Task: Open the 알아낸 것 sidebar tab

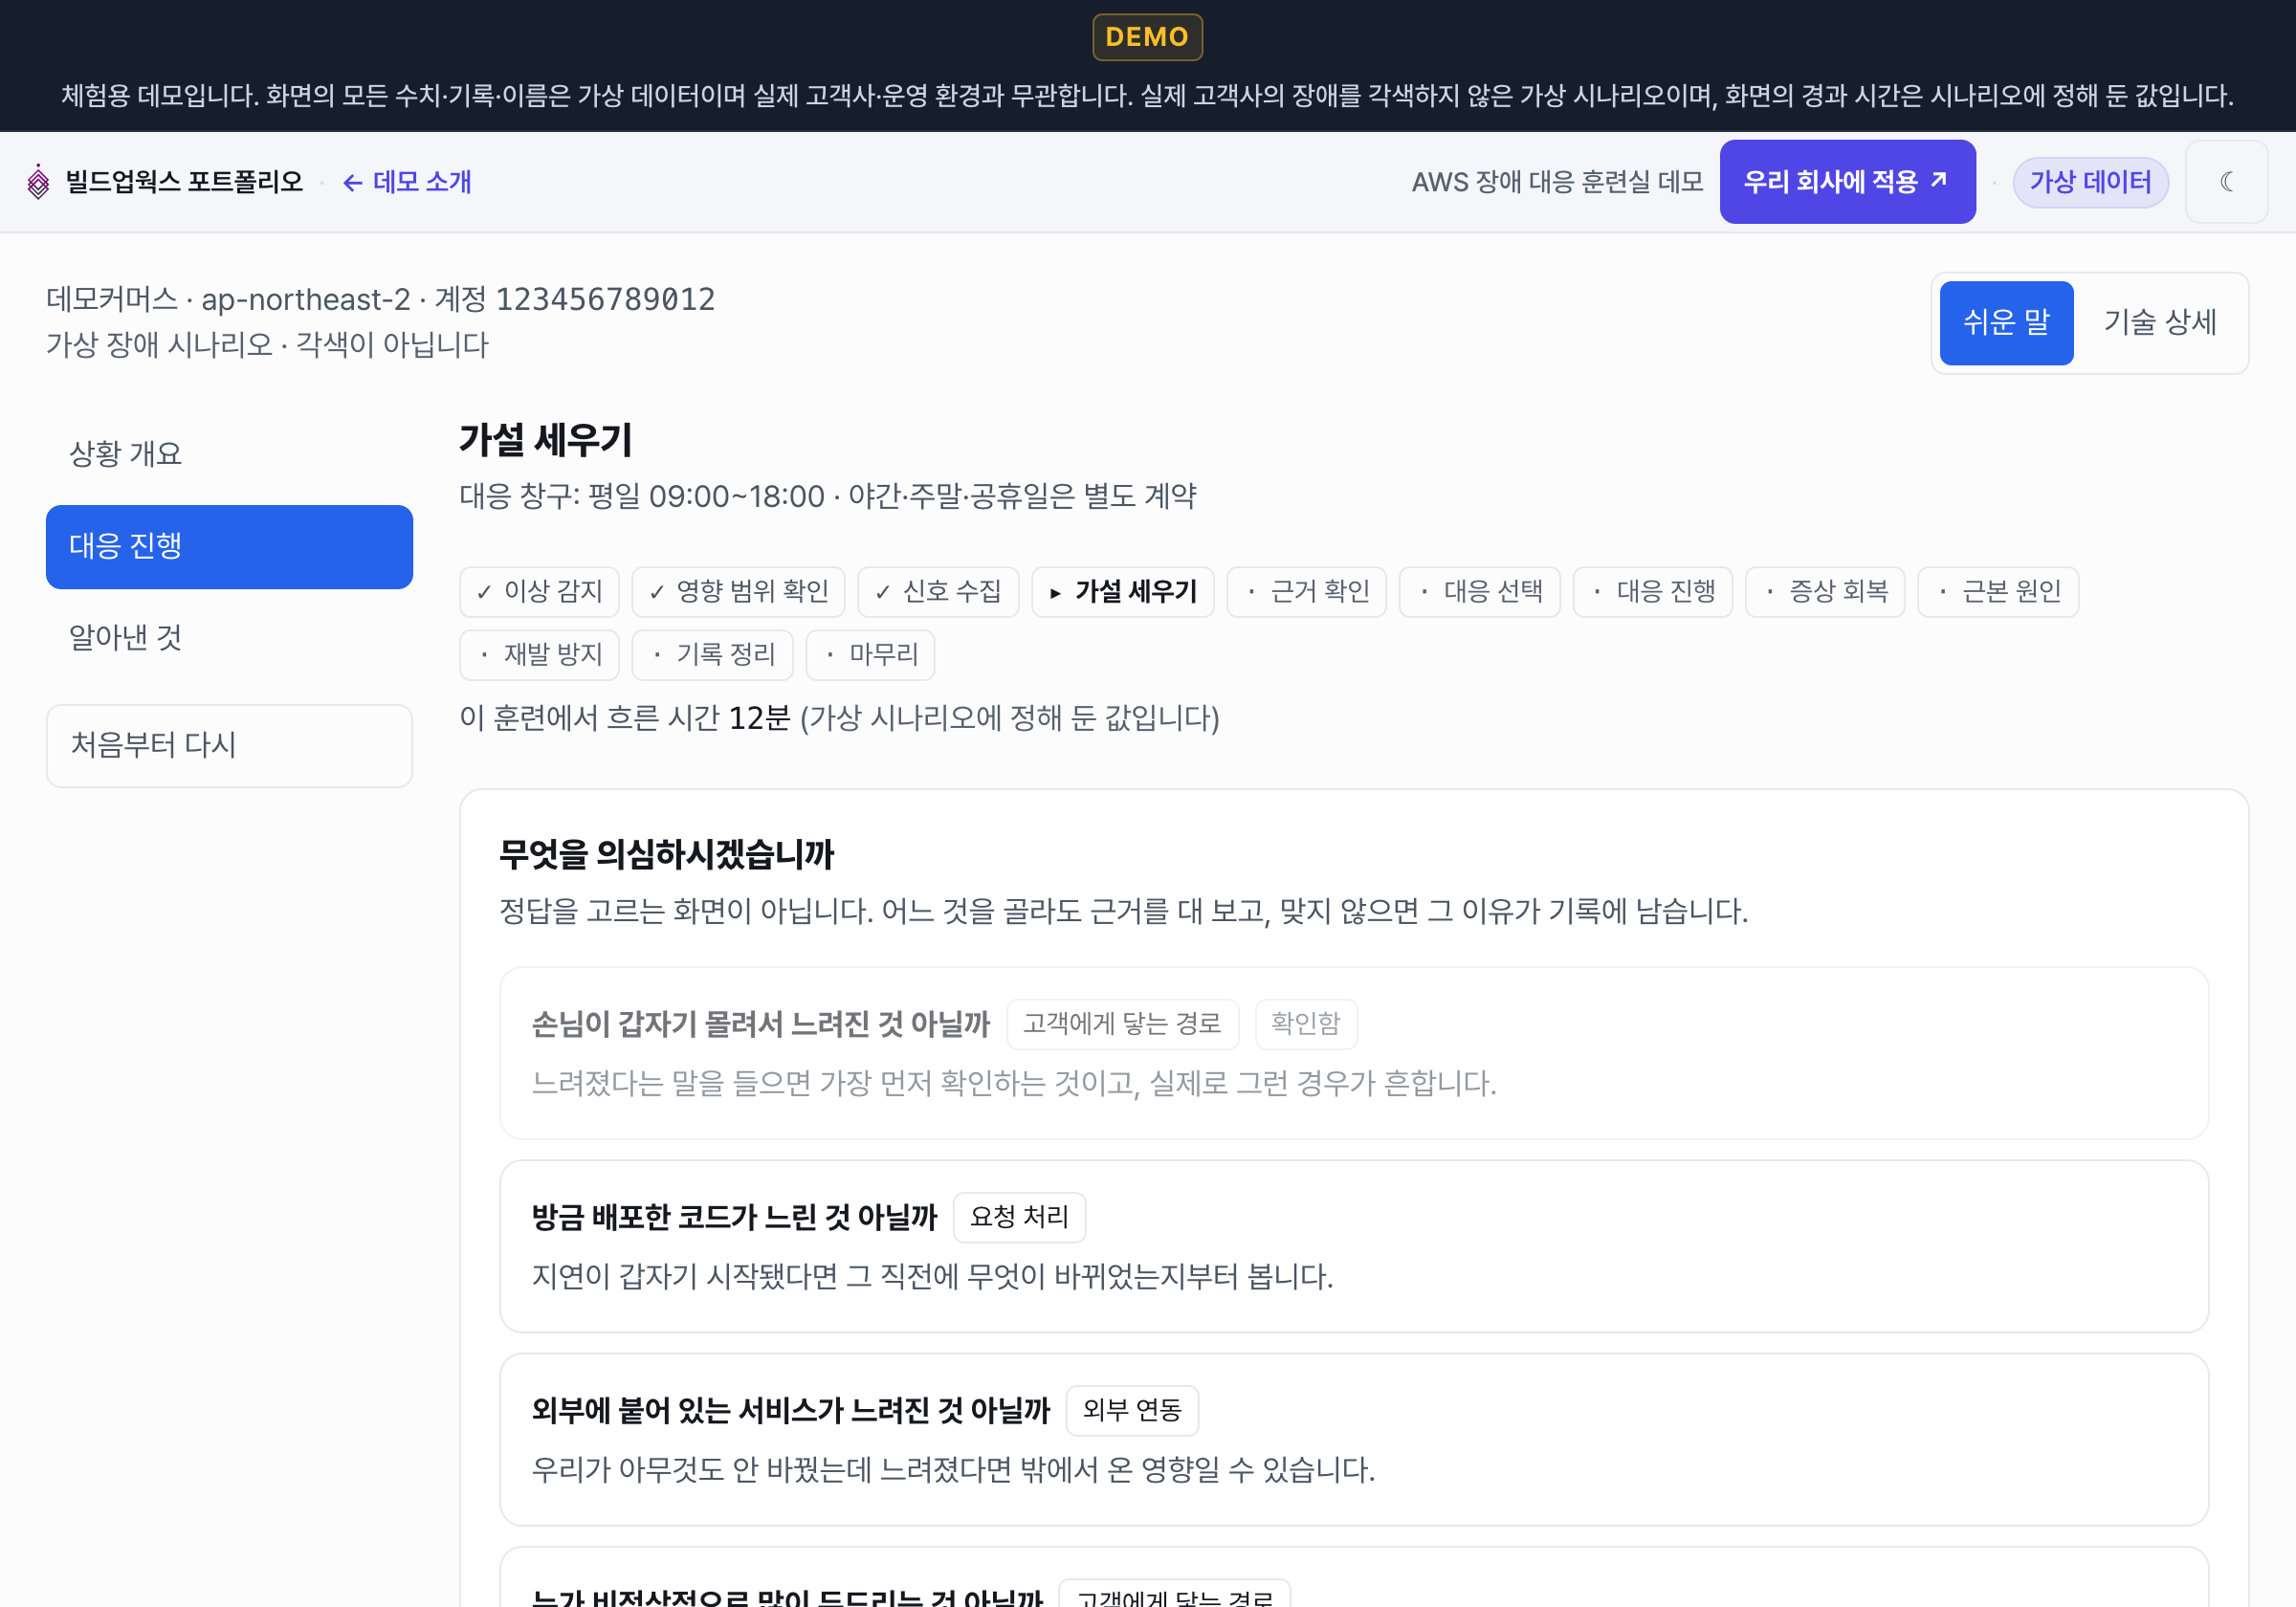Action: [x=229, y=638]
